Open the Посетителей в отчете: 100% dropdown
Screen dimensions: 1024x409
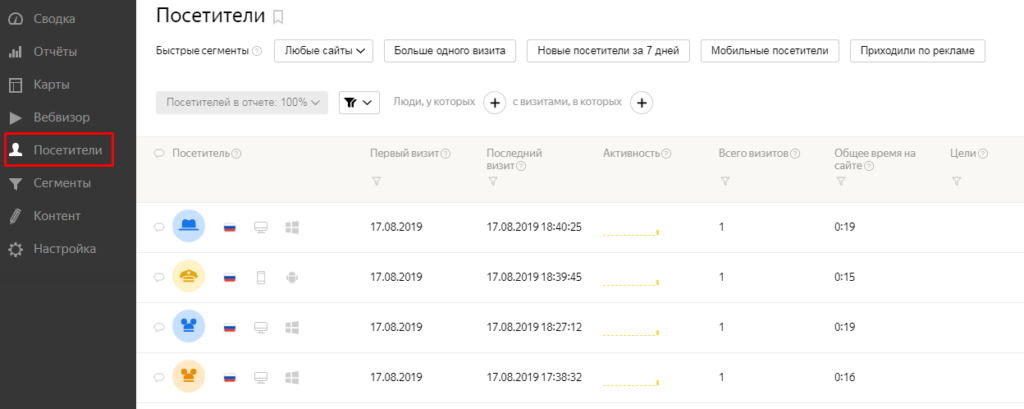pyautogui.click(x=242, y=102)
